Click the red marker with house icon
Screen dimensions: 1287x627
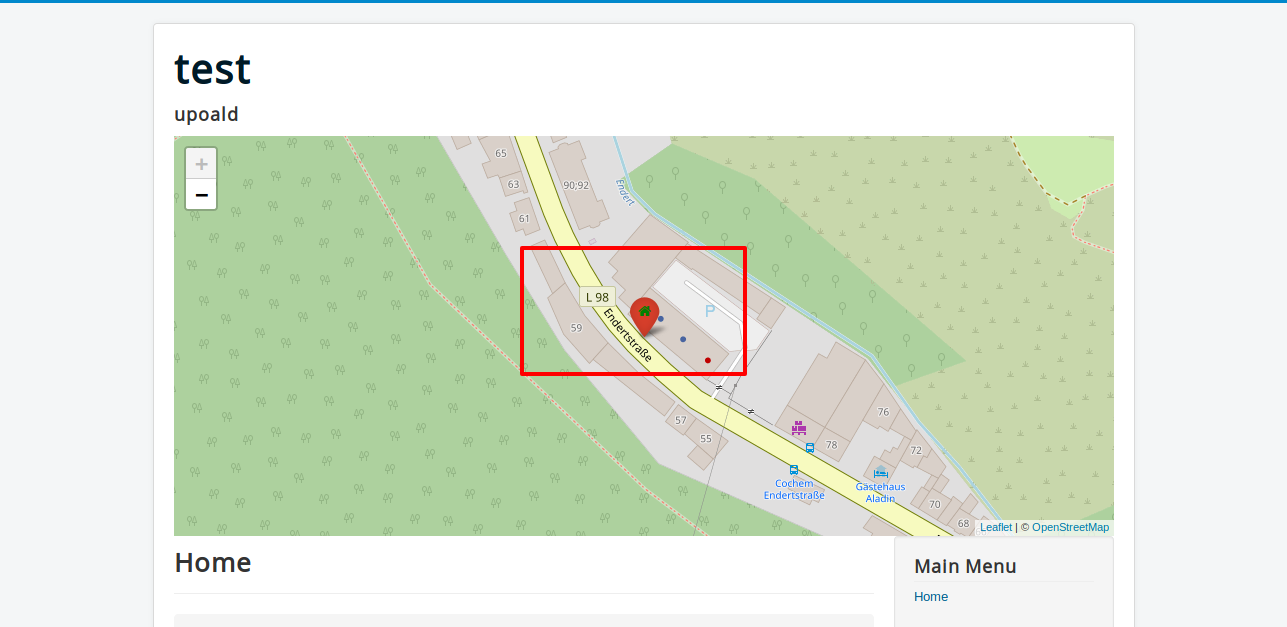[x=645, y=316]
